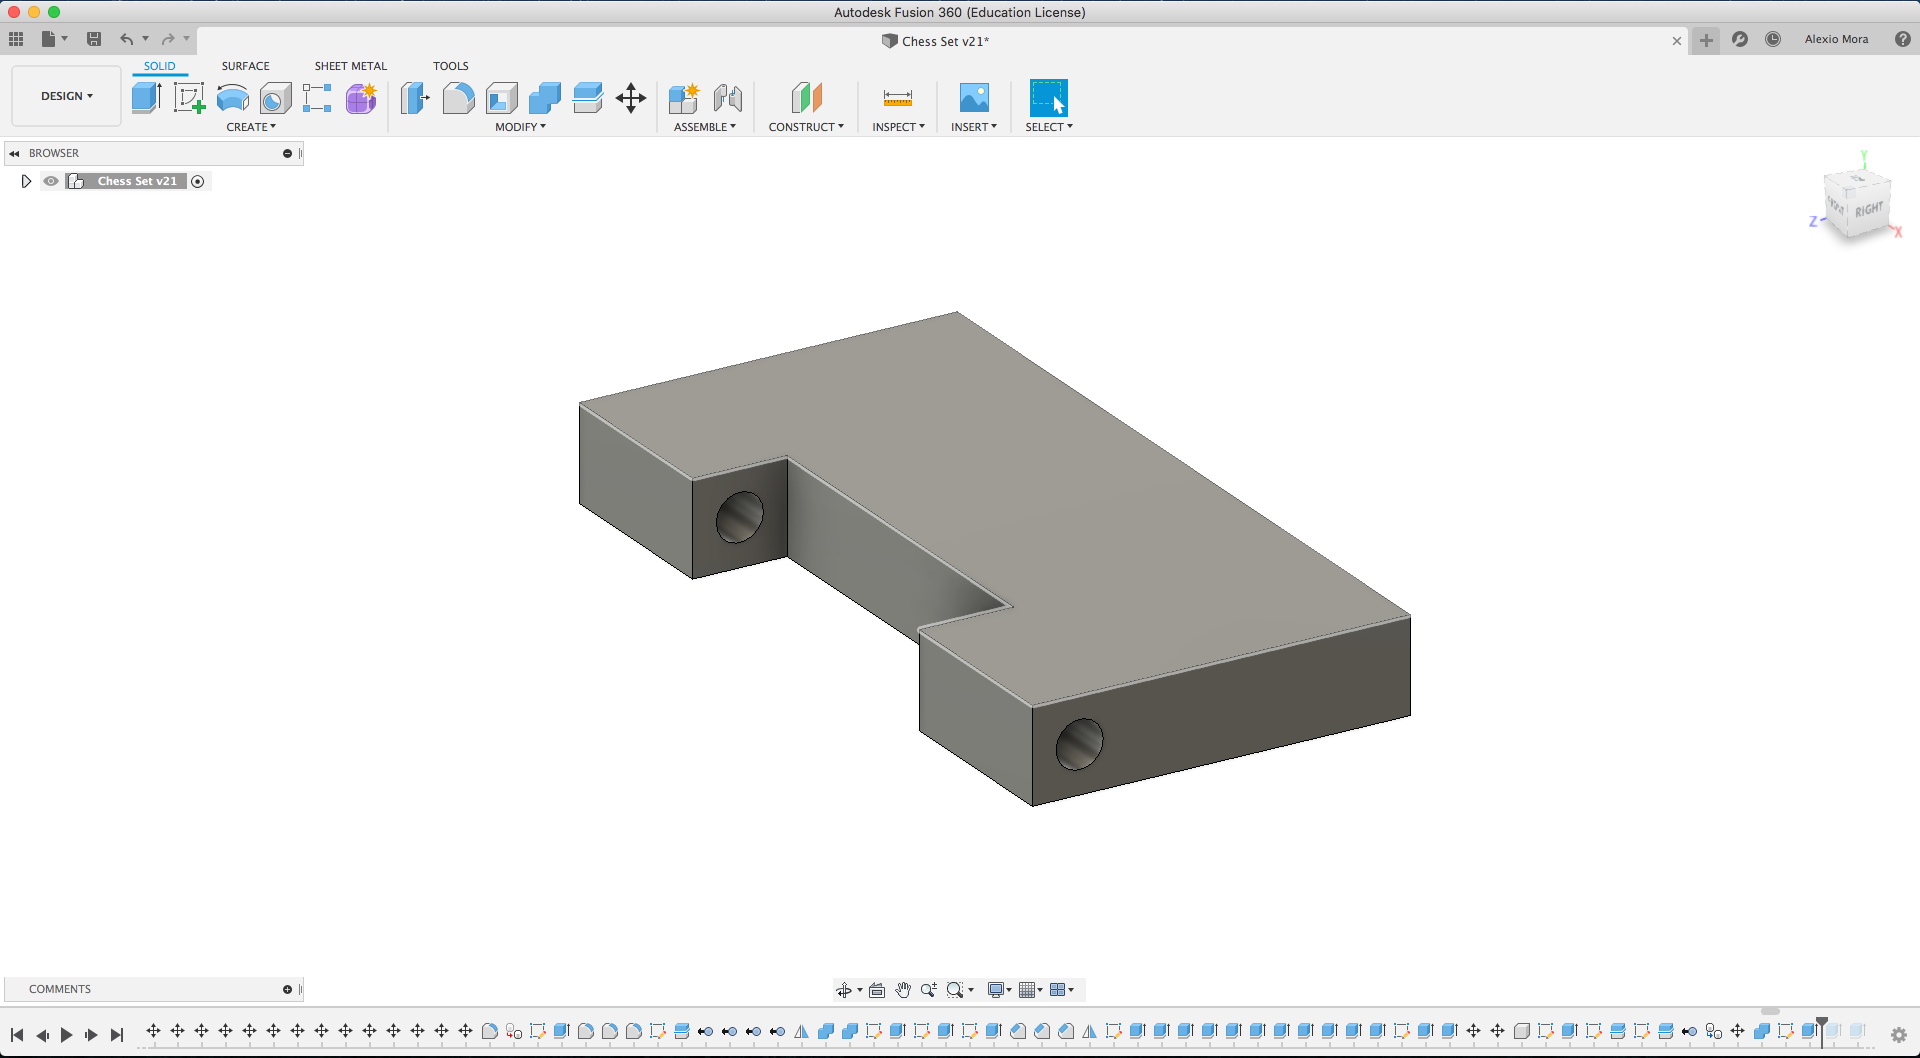Play the timeline animation

[66, 1035]
